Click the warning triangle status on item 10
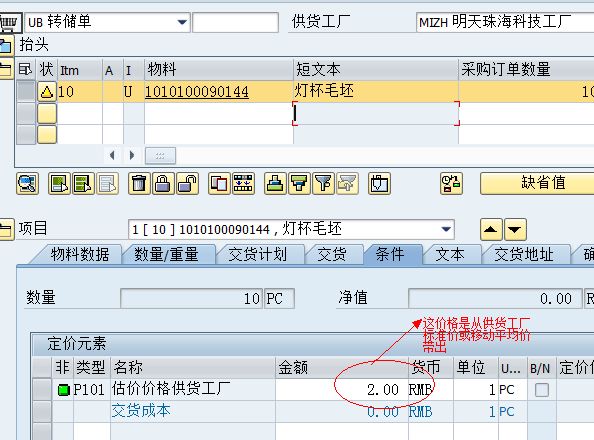The width and height of the screenshot is (594, 440). coord(47,92)
